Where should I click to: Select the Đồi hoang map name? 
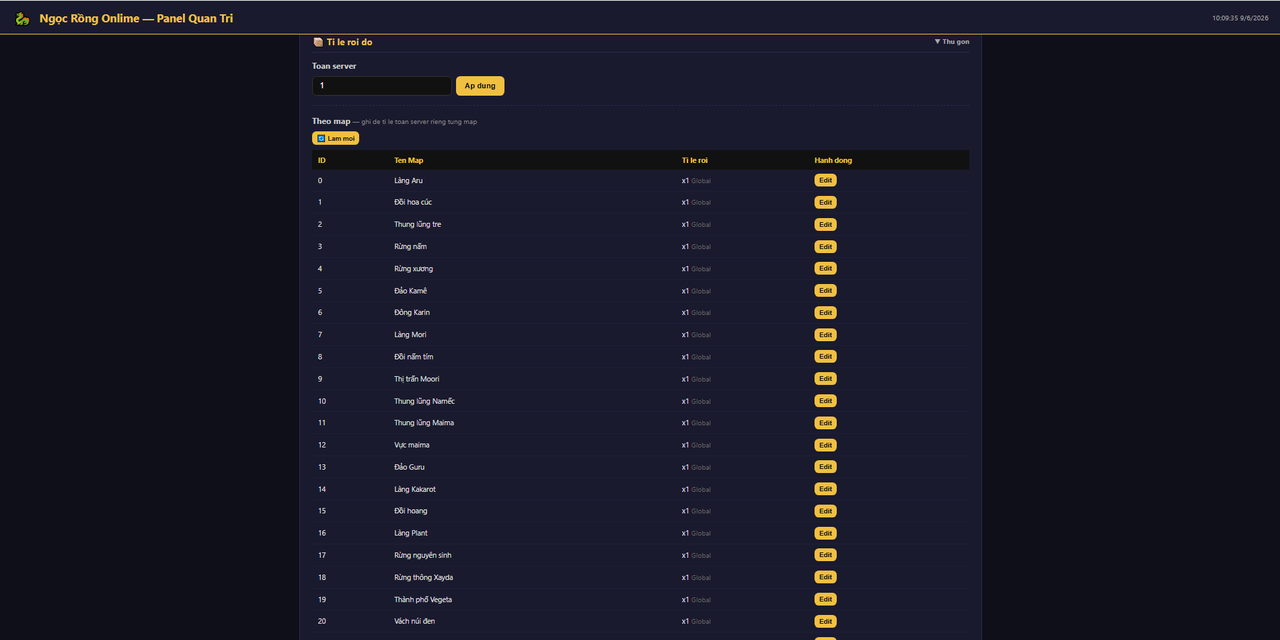410,511
